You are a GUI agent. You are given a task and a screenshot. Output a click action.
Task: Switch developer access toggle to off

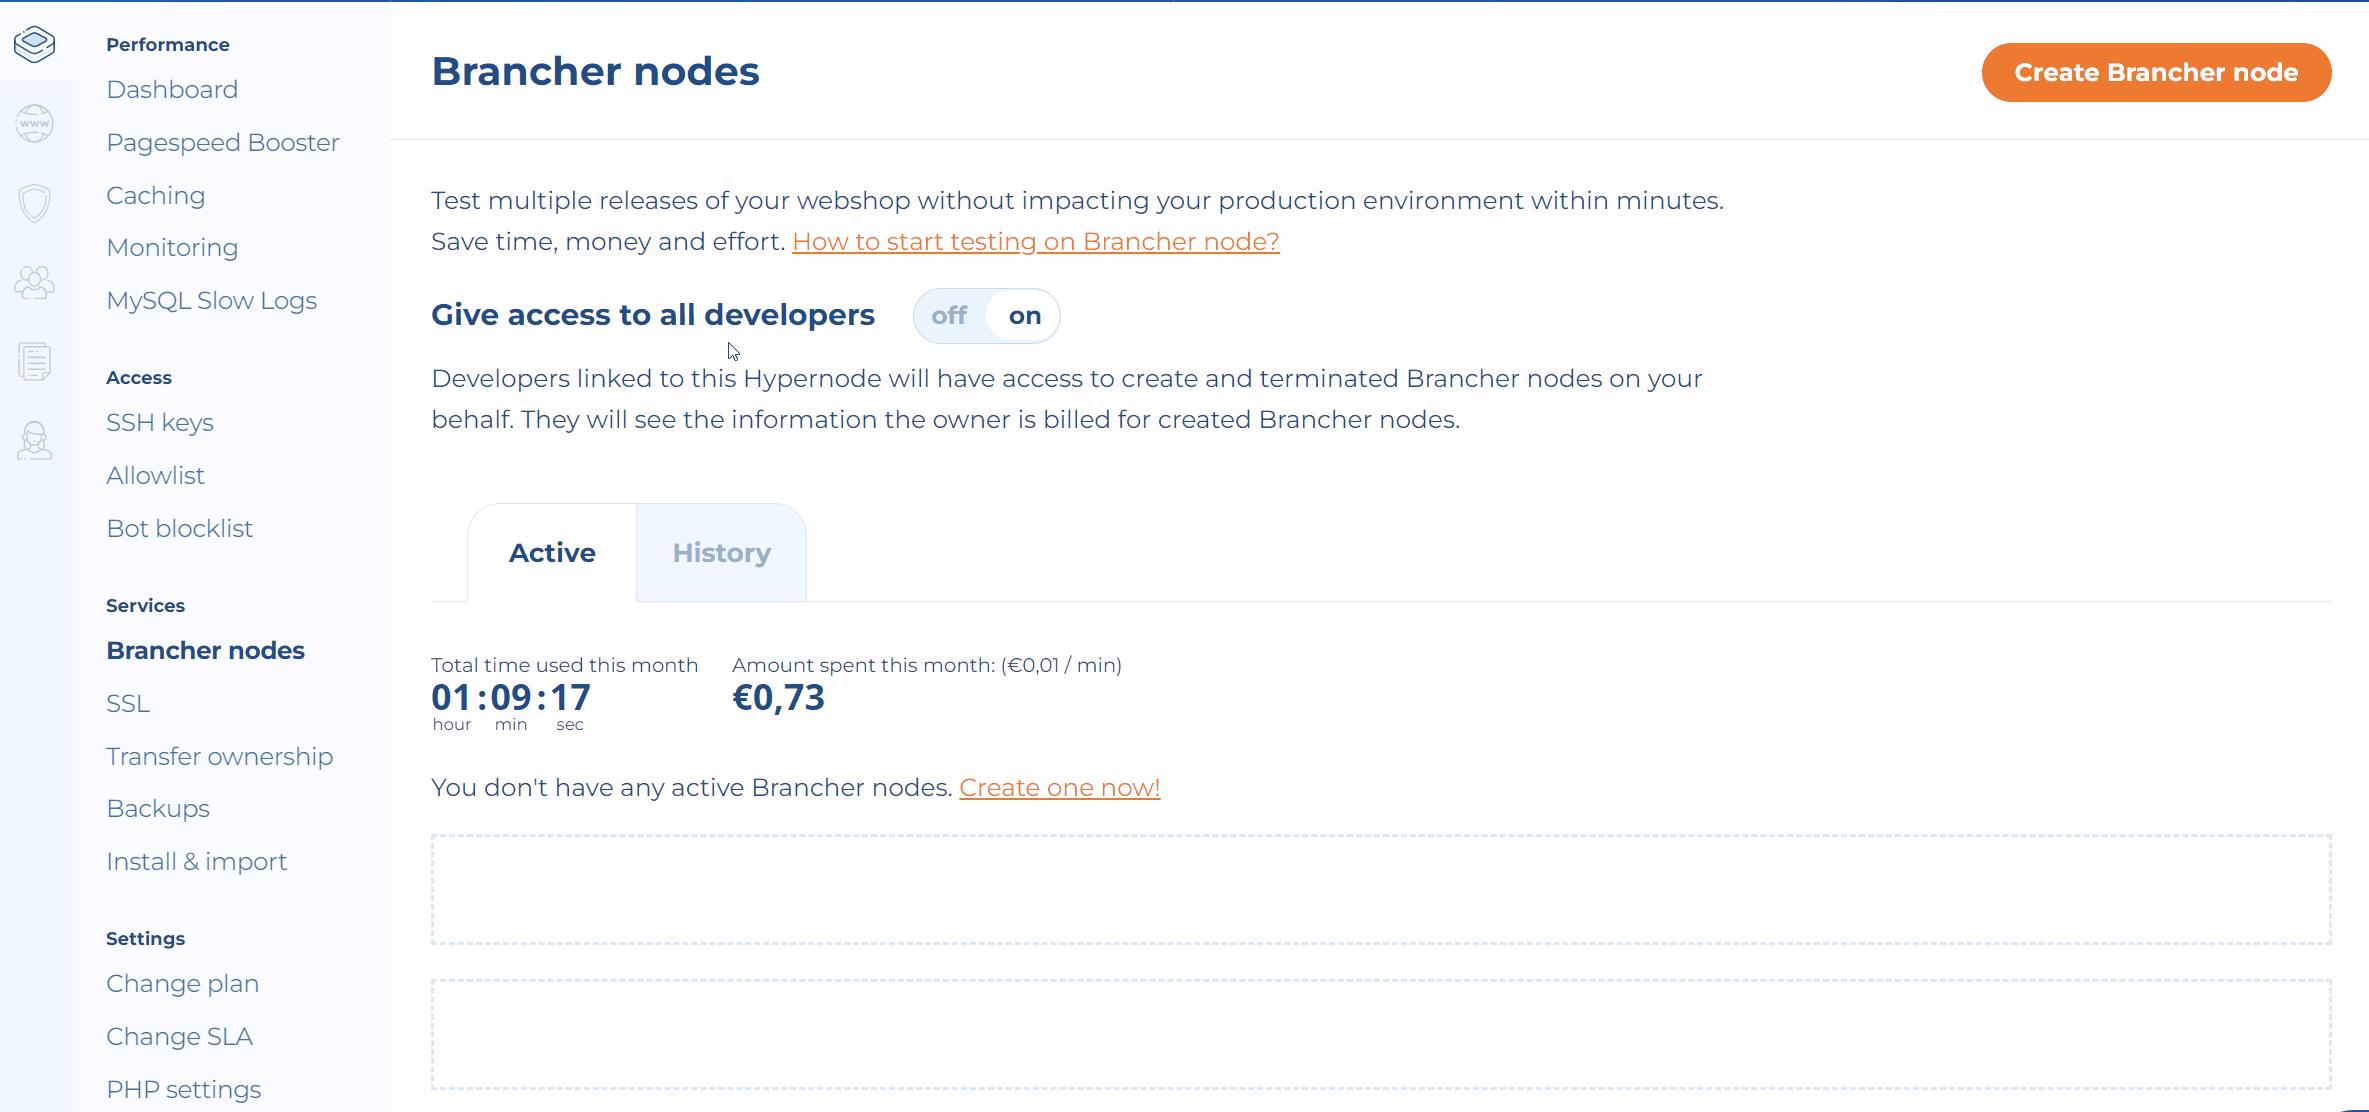coord(949,316)
